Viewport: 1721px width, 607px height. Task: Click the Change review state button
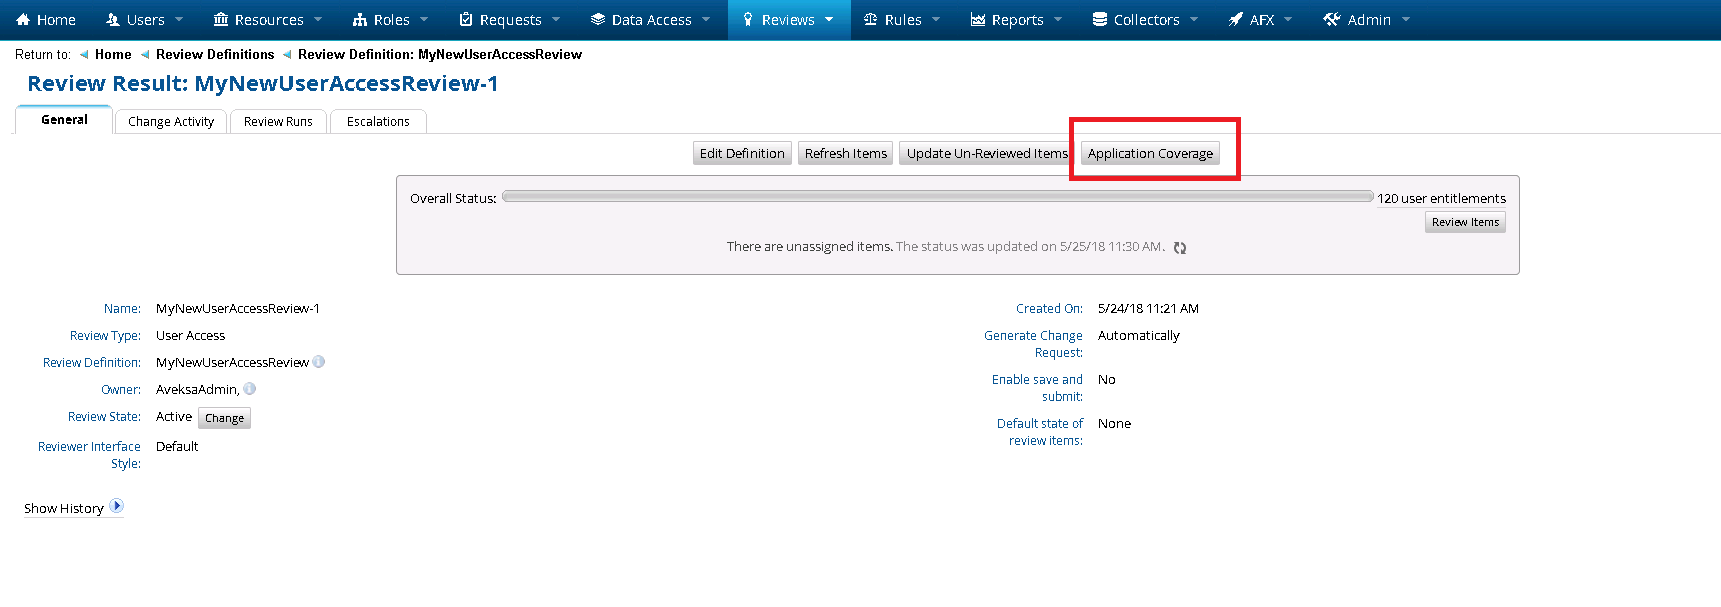tap(224, 418)
